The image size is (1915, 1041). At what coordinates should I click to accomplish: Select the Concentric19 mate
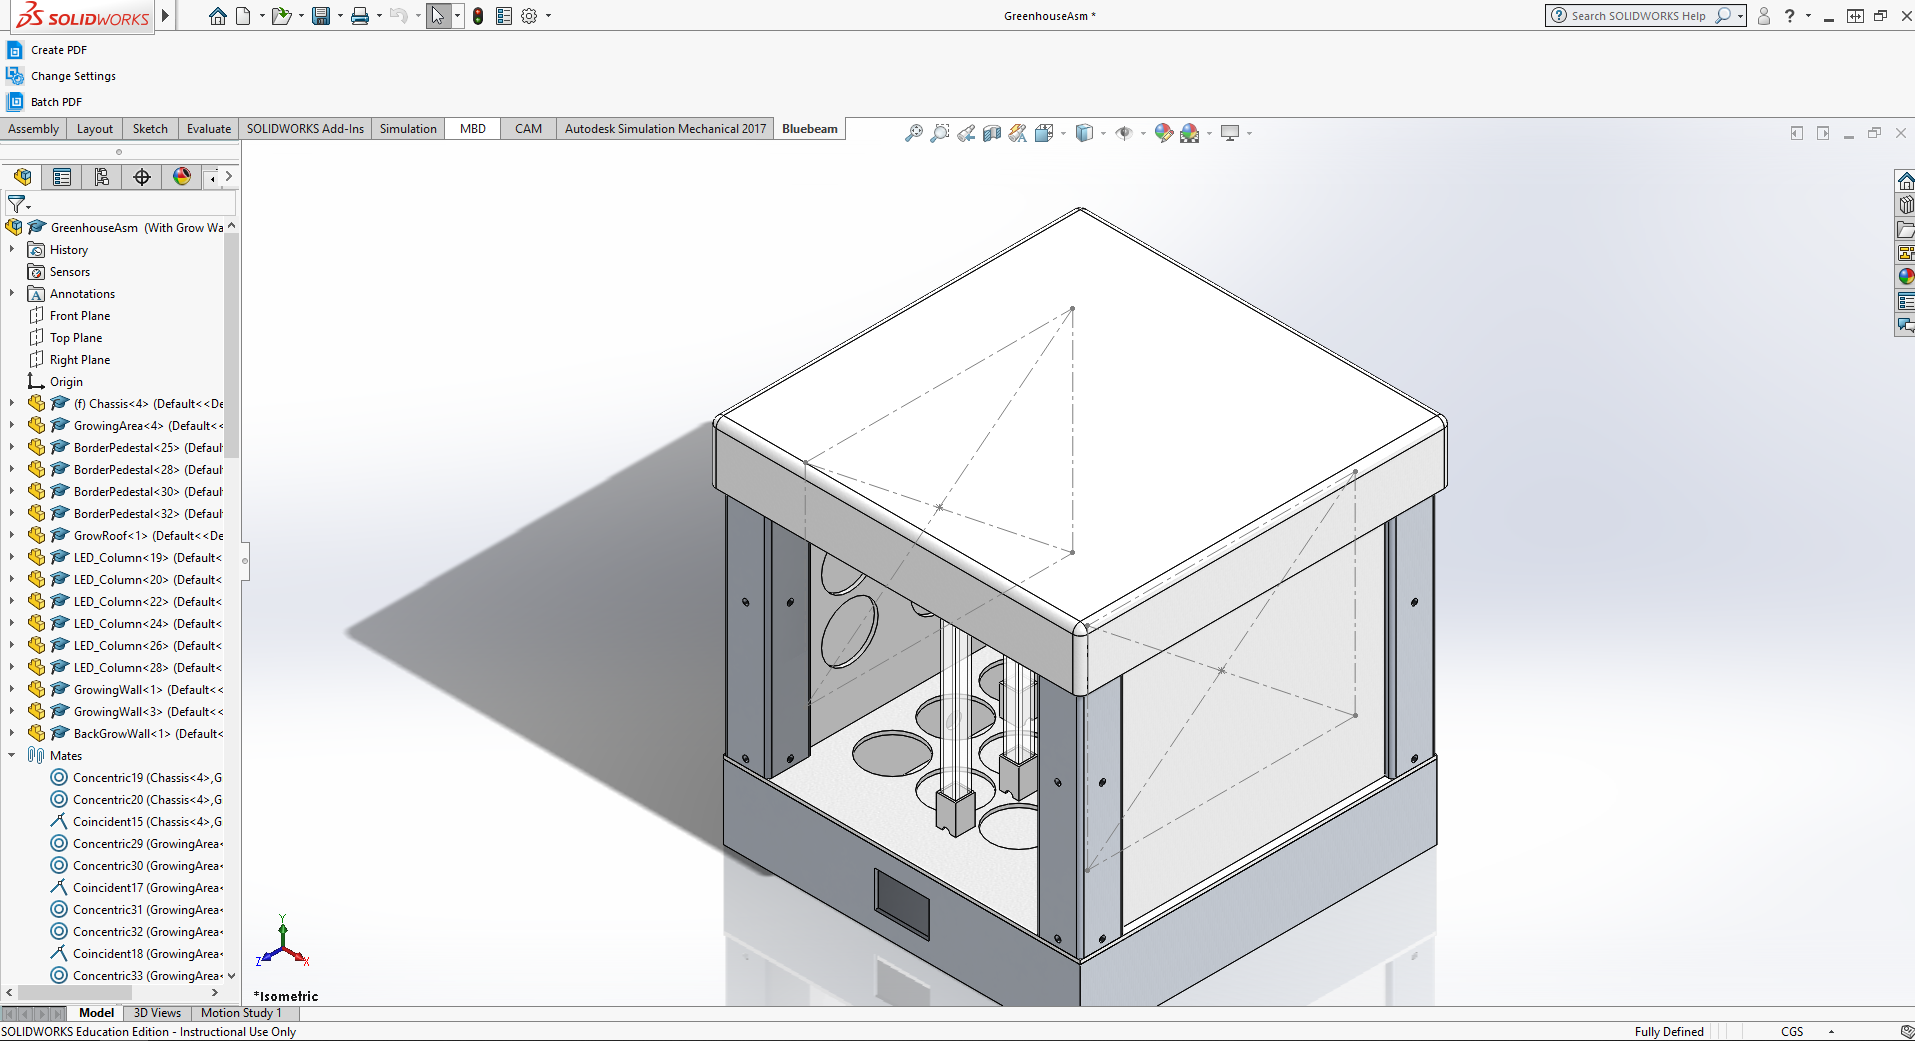[147, 778]
